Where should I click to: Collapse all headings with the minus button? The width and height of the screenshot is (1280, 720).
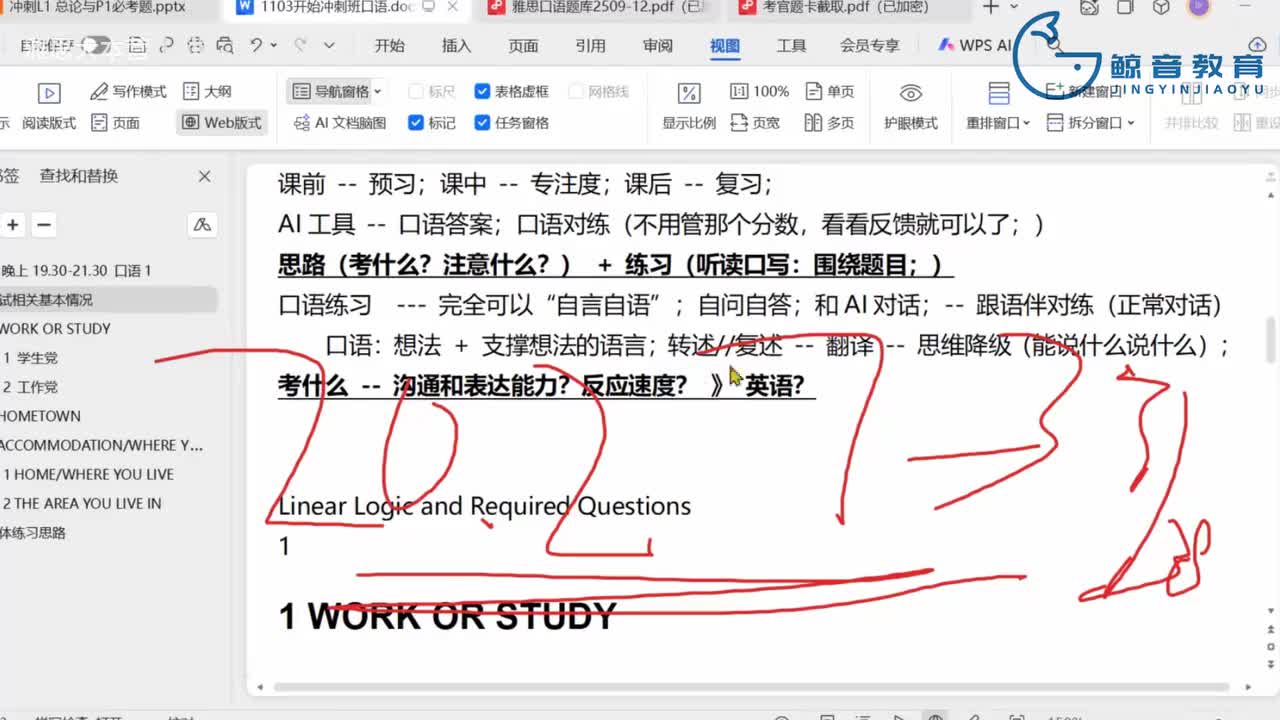coord(44,225)
